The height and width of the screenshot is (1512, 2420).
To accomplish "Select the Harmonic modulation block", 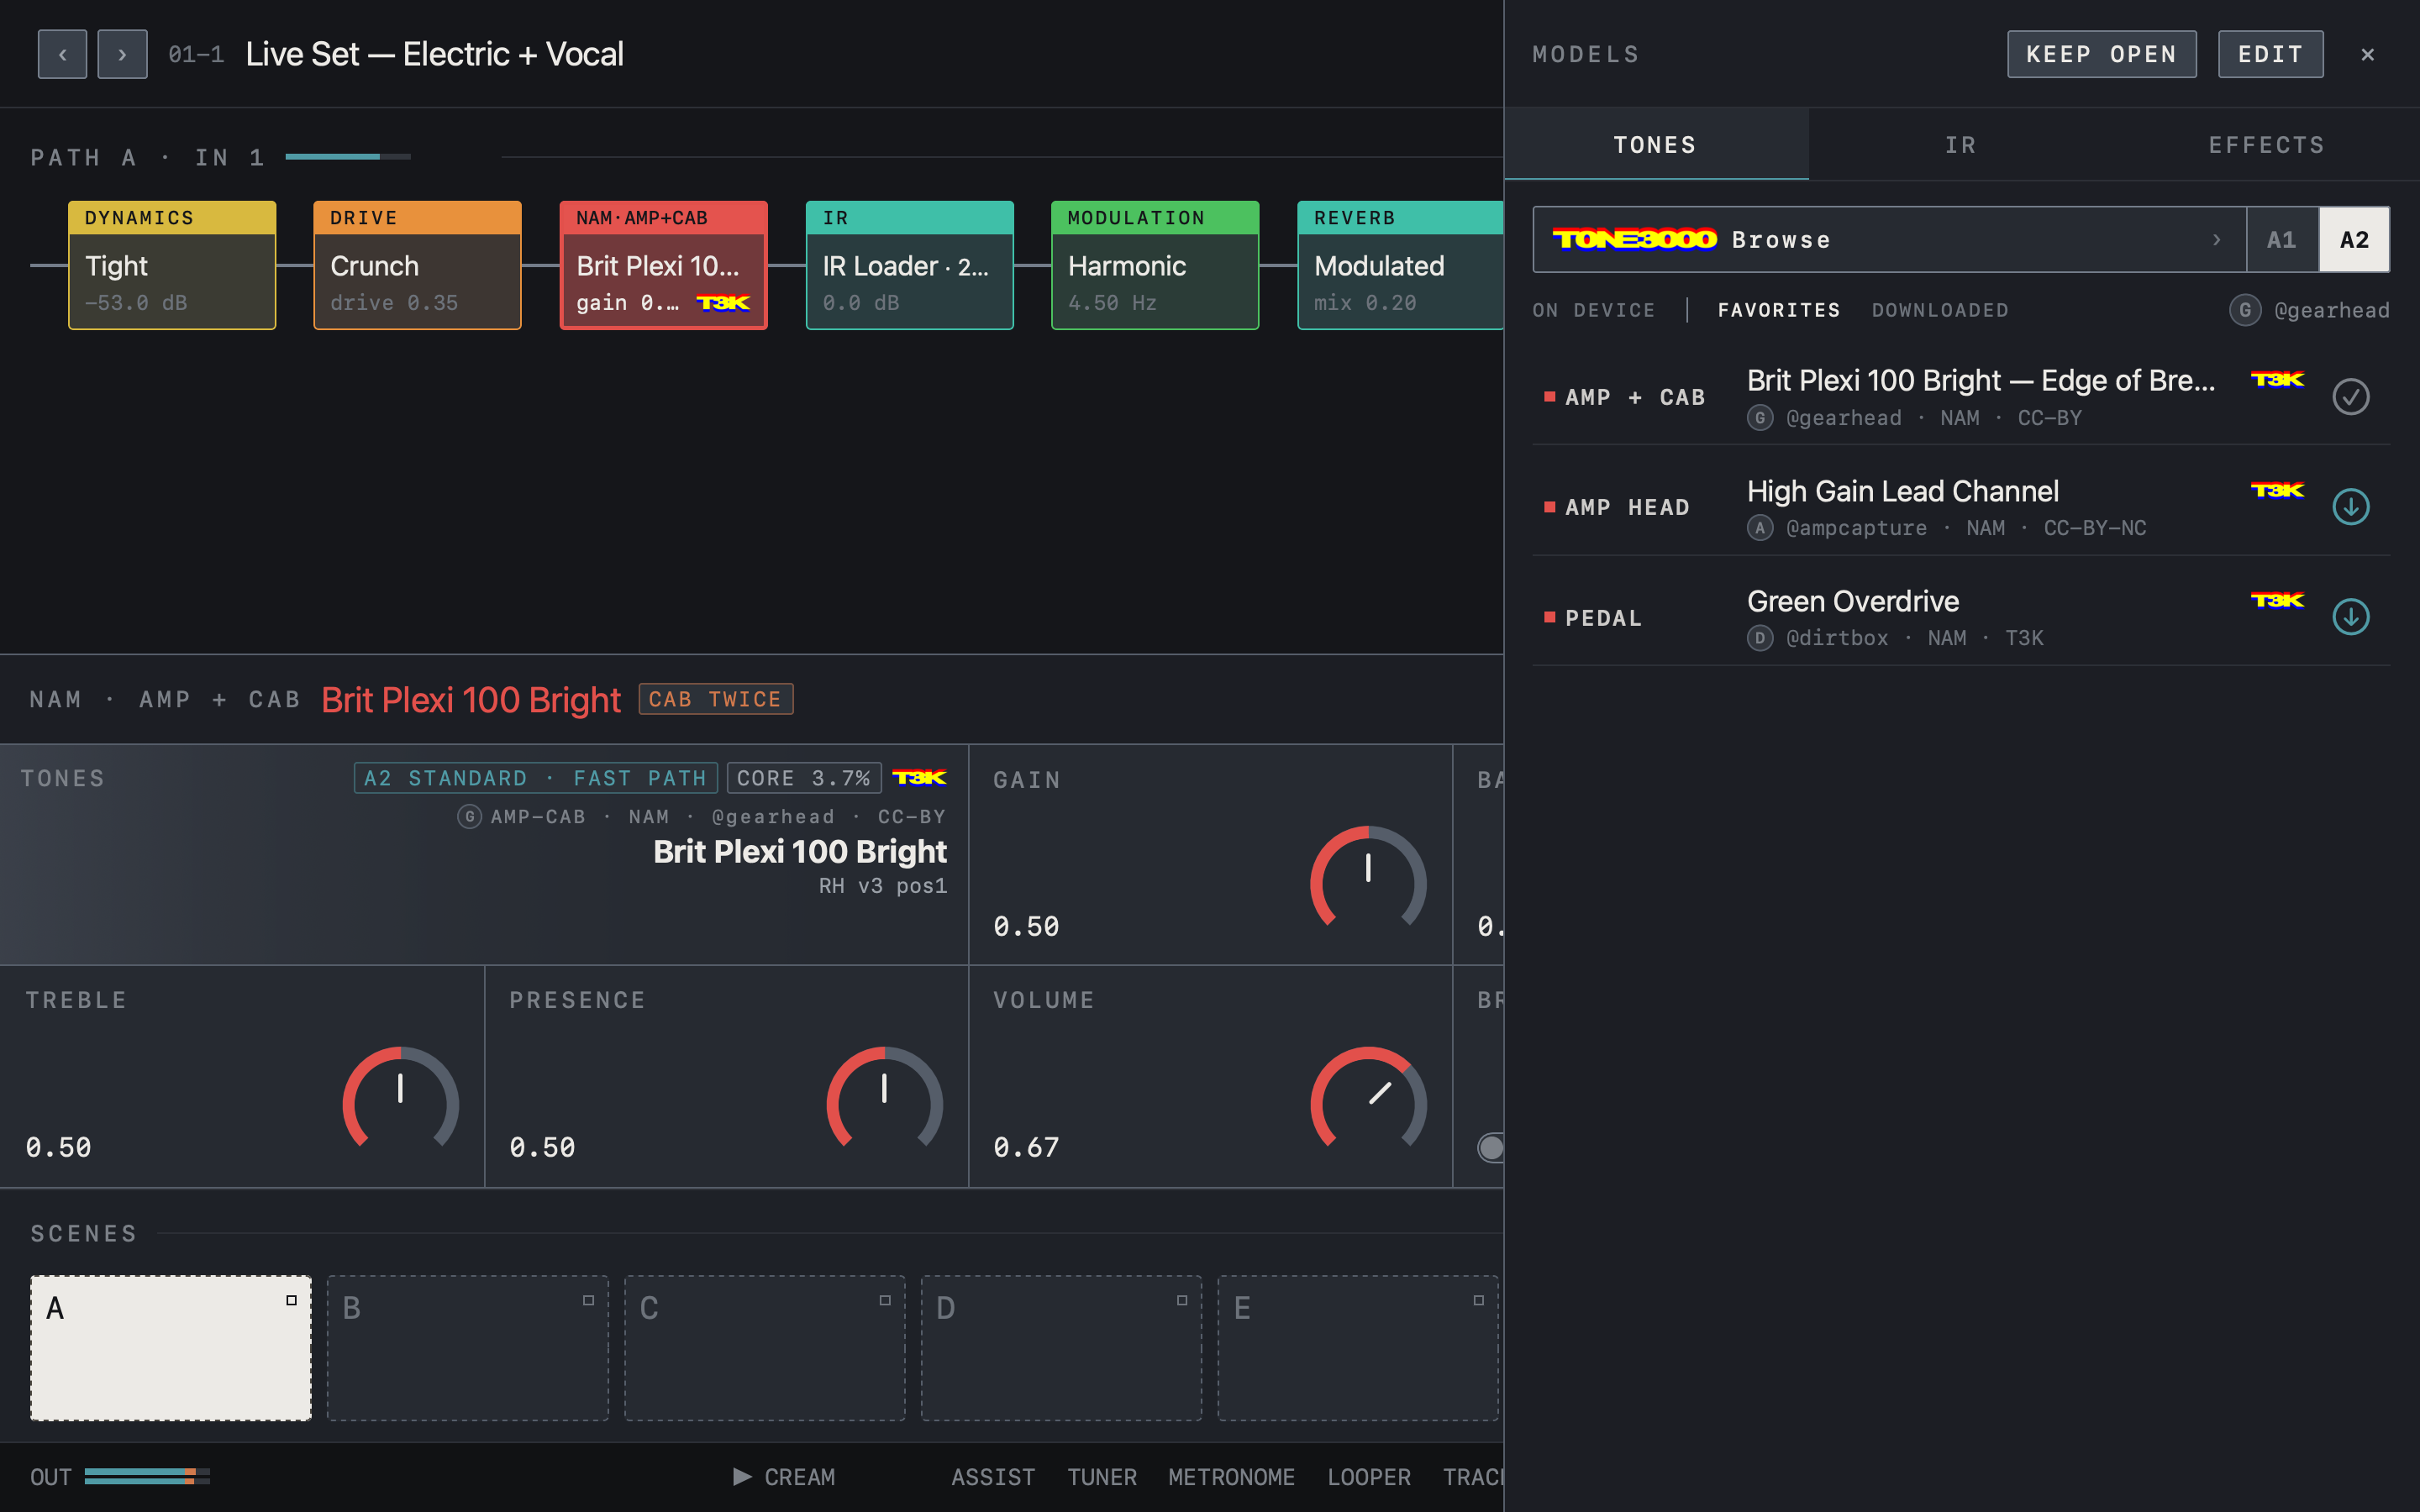I will (x=1154, y=265).
